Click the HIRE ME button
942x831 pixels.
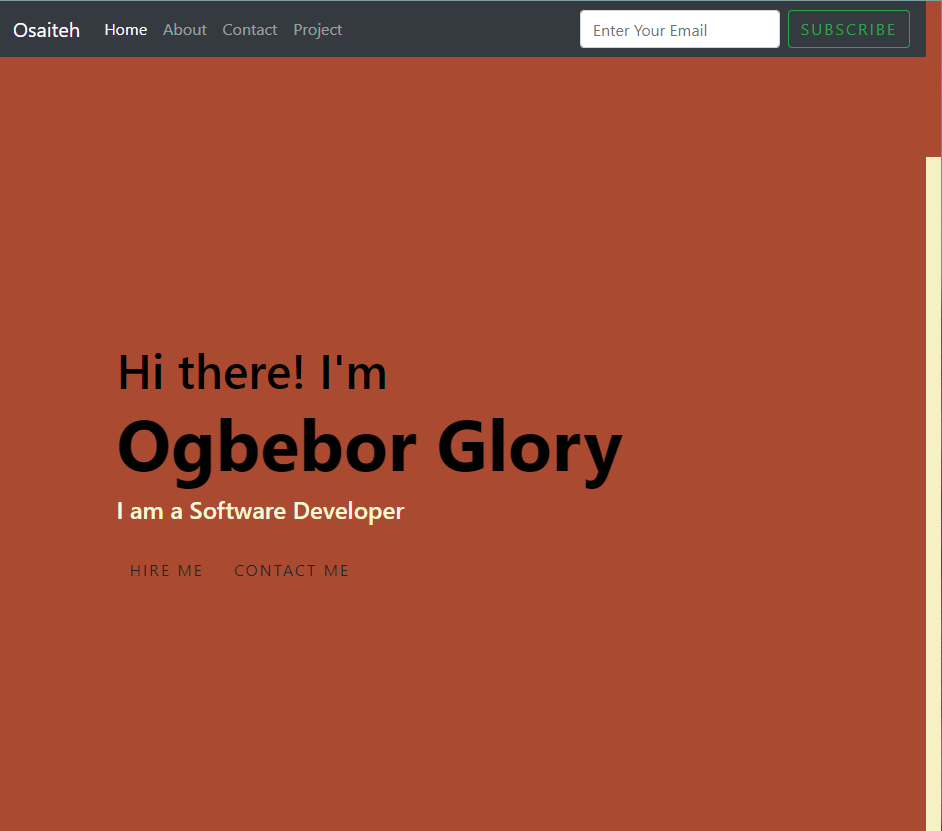click(166, 571)
